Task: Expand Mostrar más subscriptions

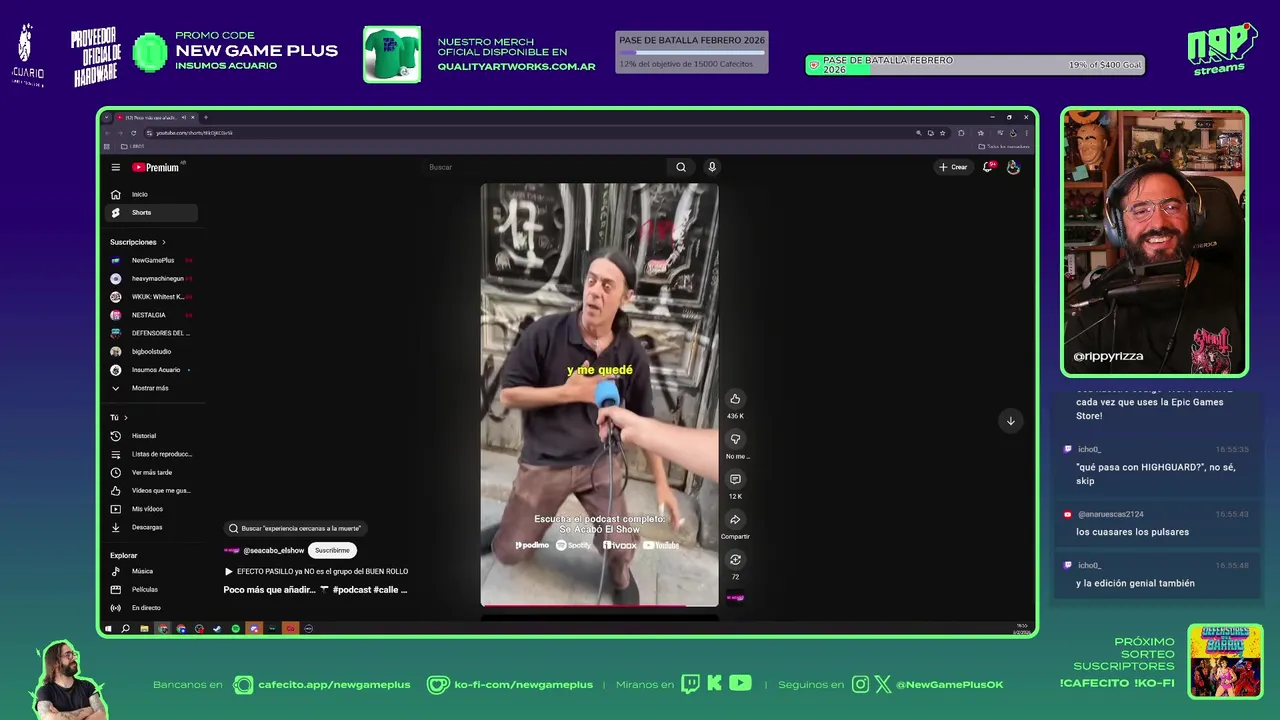Action: click(152, 388)
